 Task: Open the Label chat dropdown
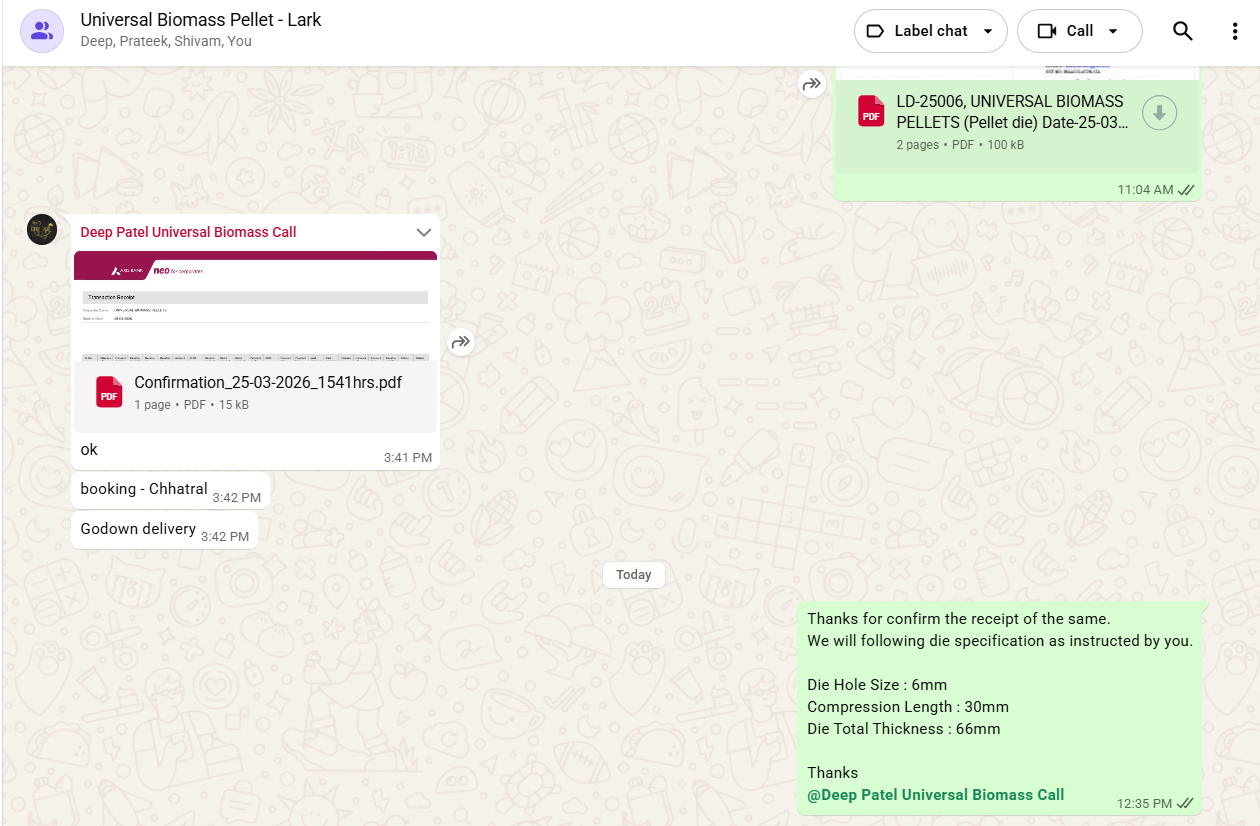click(x=930, y=31)
